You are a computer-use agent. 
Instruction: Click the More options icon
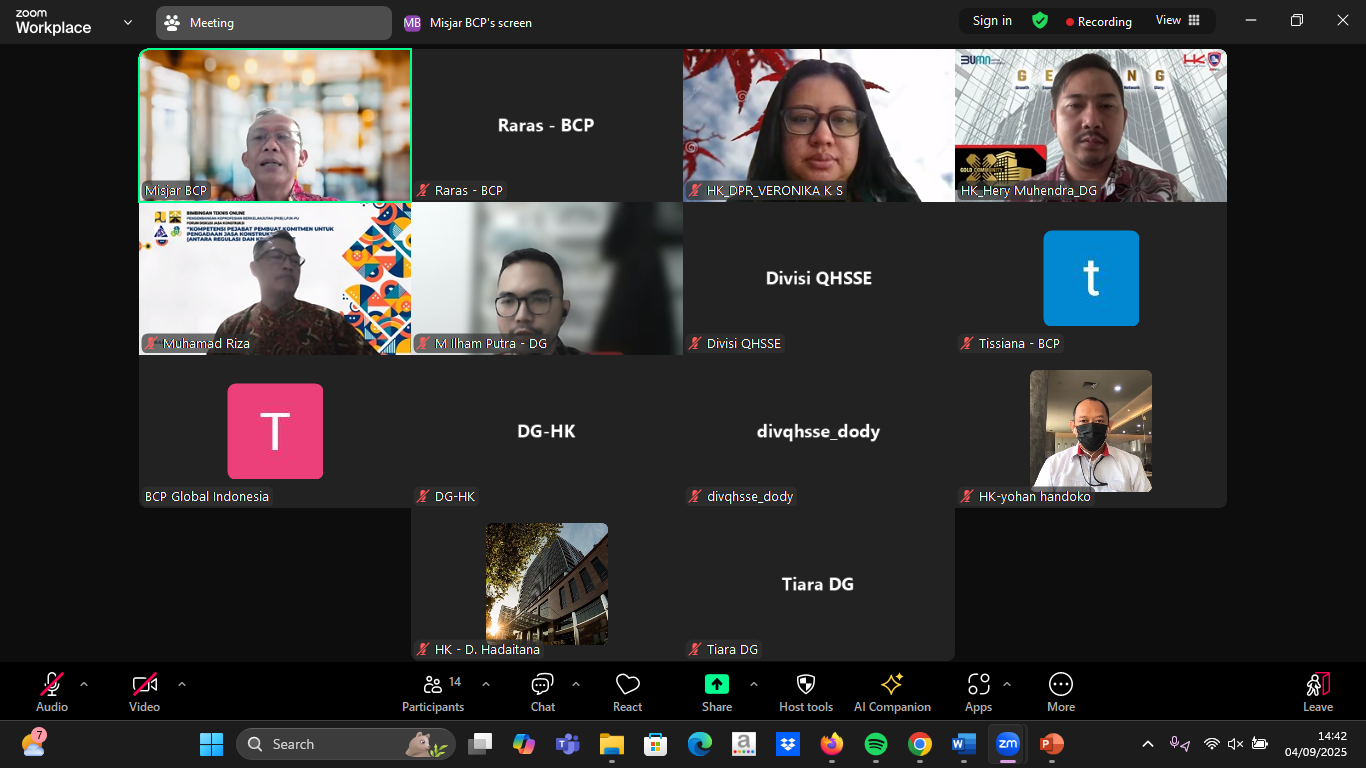[x=1060, y=692]
